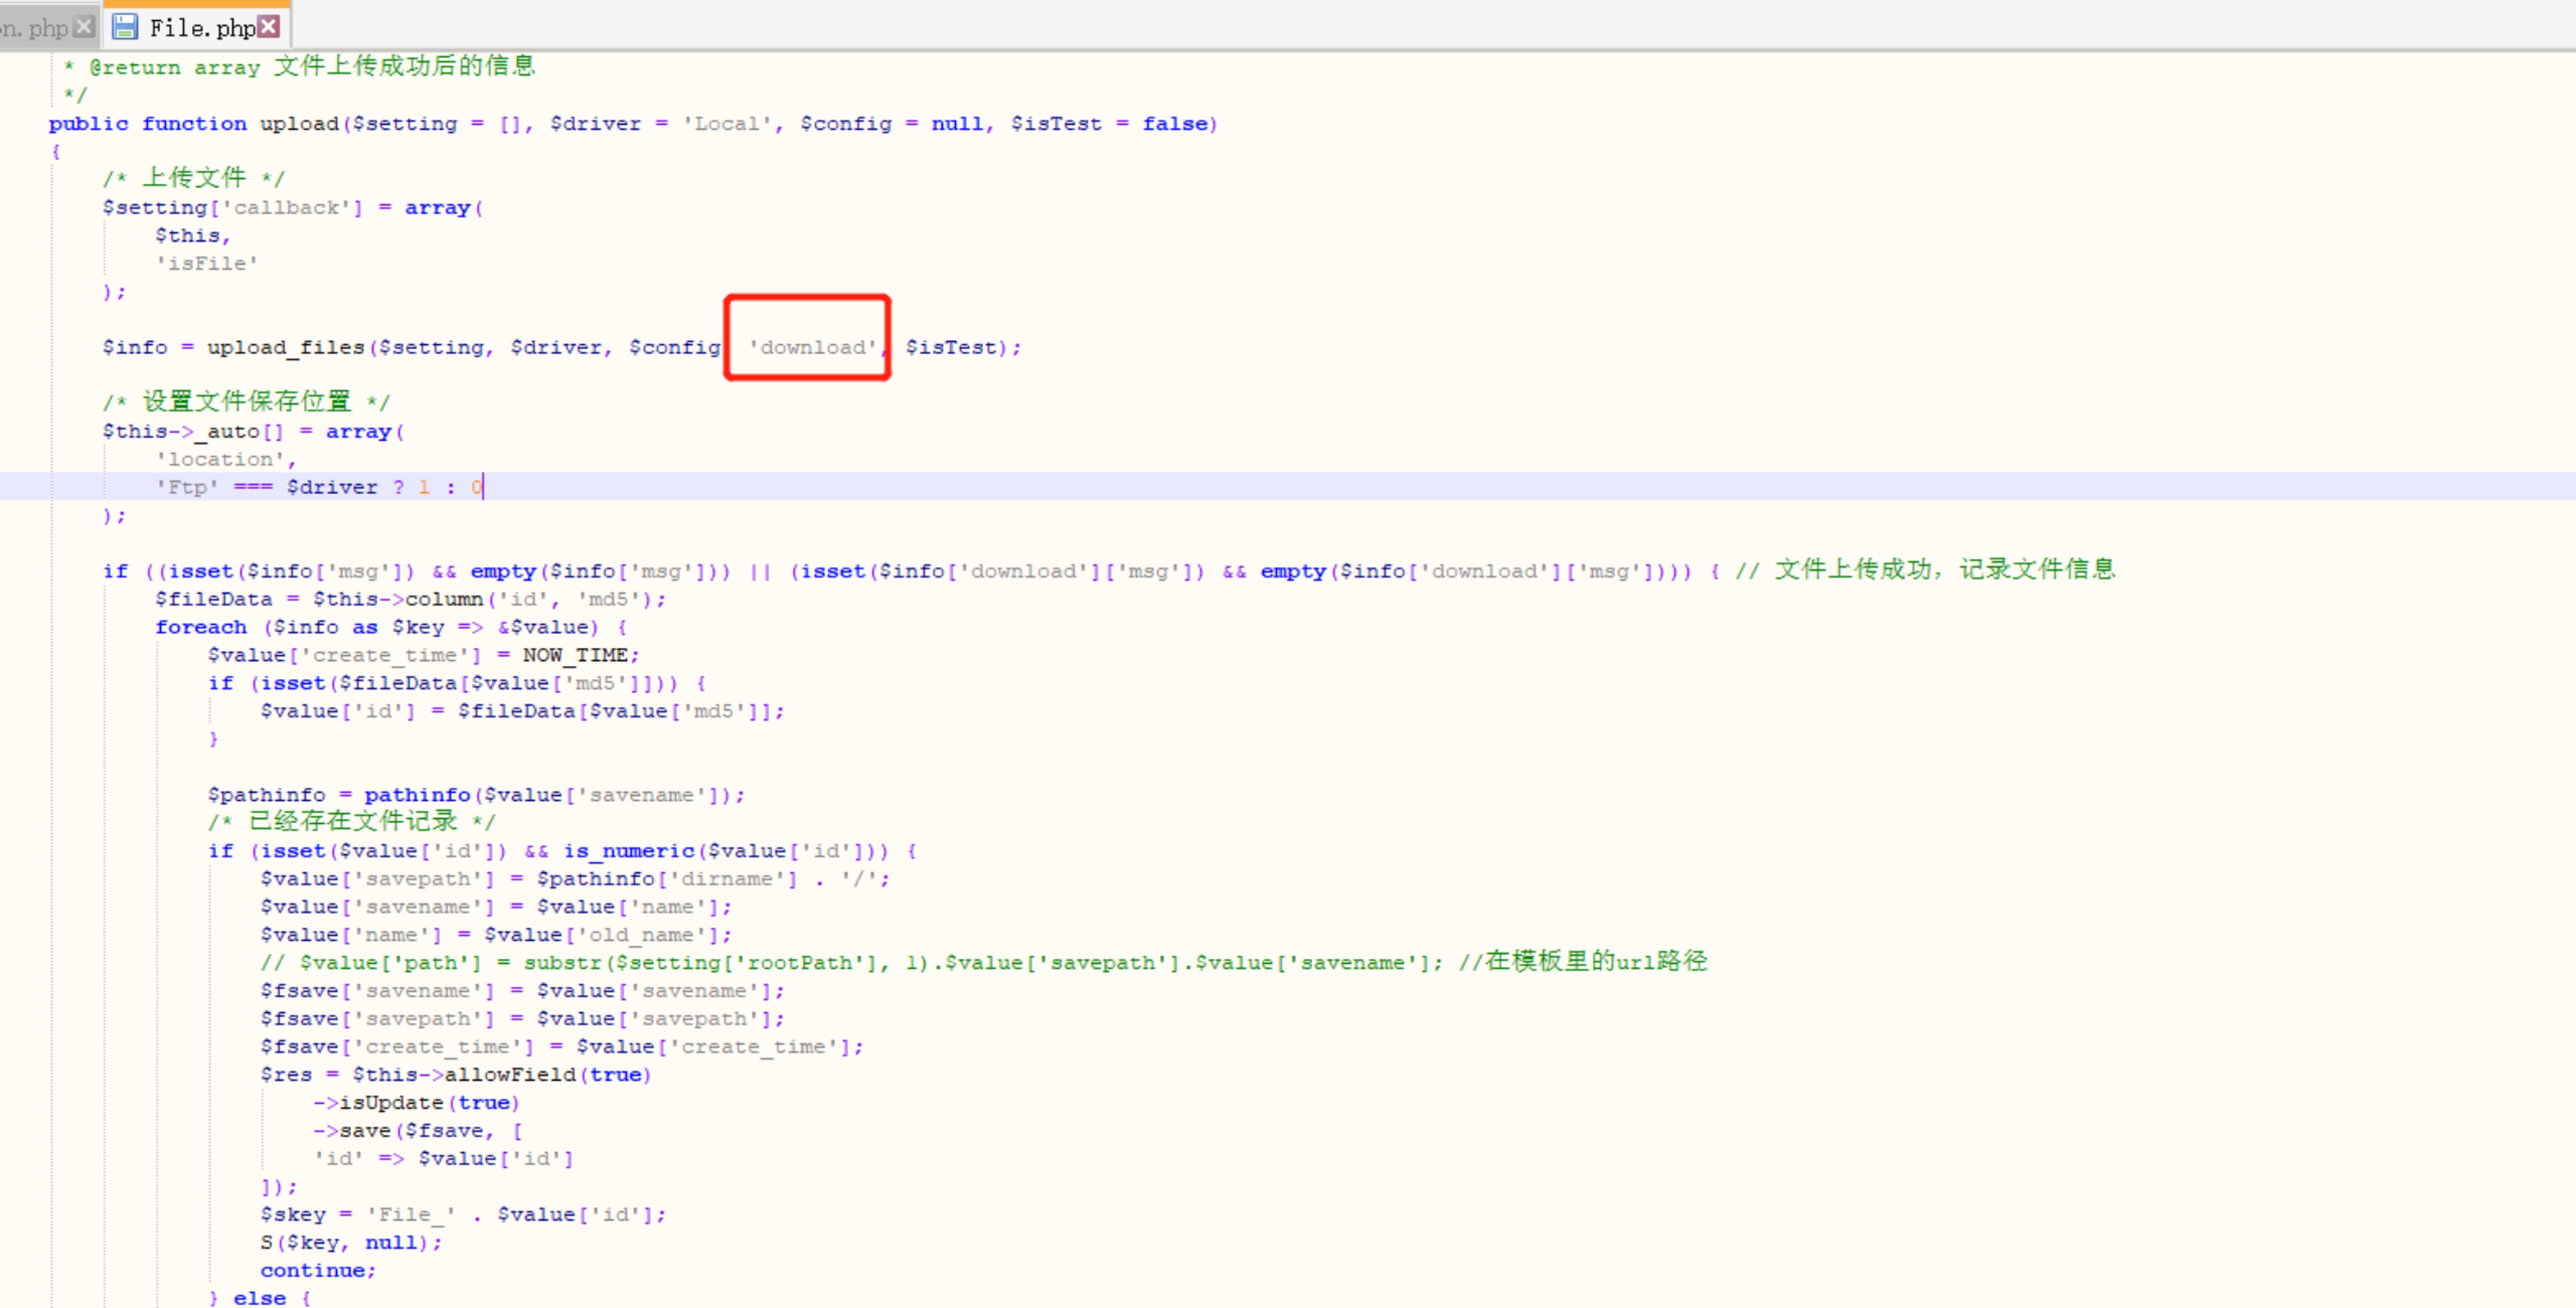This screenshot has width=2576, height=1308.
Task: Click the $value['old_name'] assignment line
Action: (496, 936)
